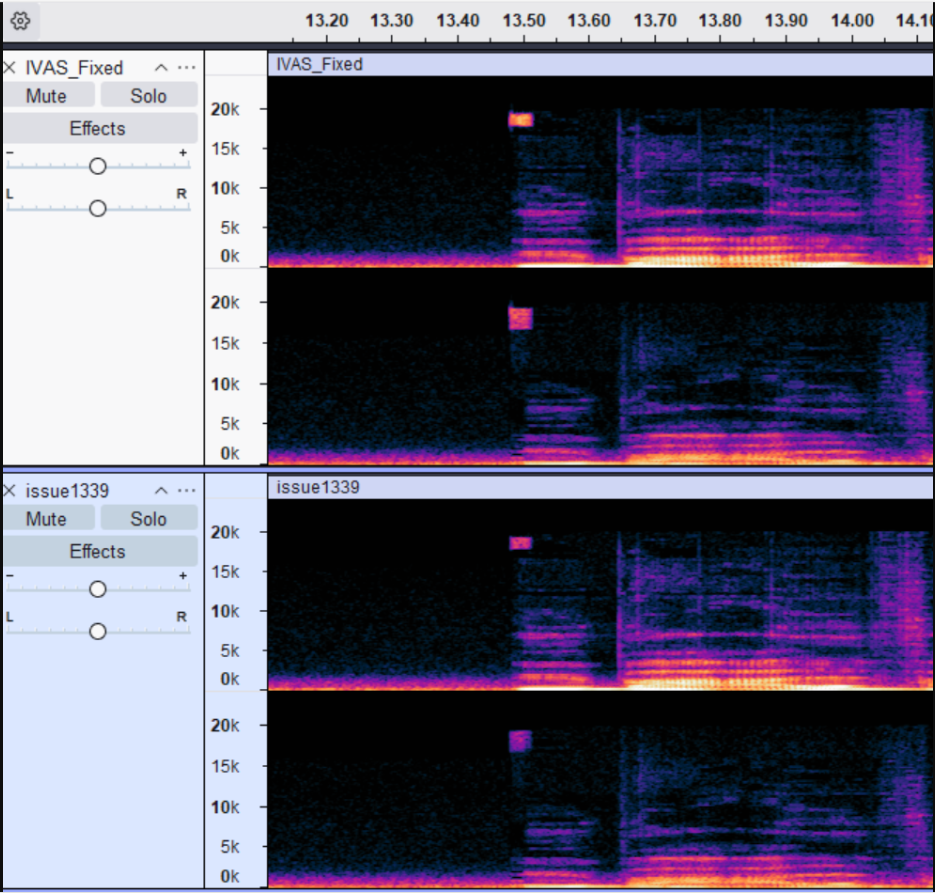The height and width of the screenshot is (893, 935).
Task: Mute the issue1339 track
Action: pos(47,519)
